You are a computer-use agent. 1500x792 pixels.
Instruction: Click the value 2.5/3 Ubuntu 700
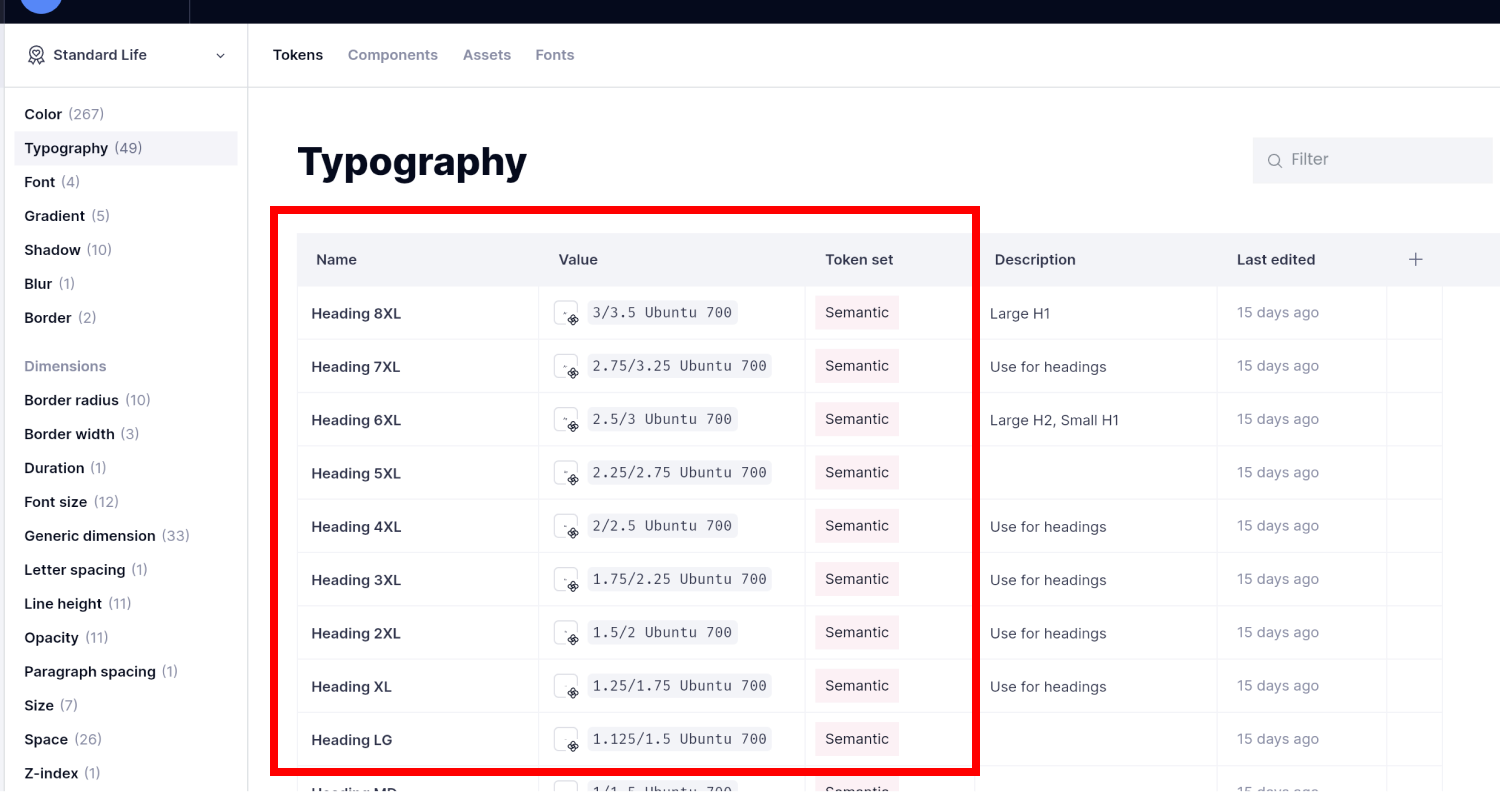click(662, 419)
